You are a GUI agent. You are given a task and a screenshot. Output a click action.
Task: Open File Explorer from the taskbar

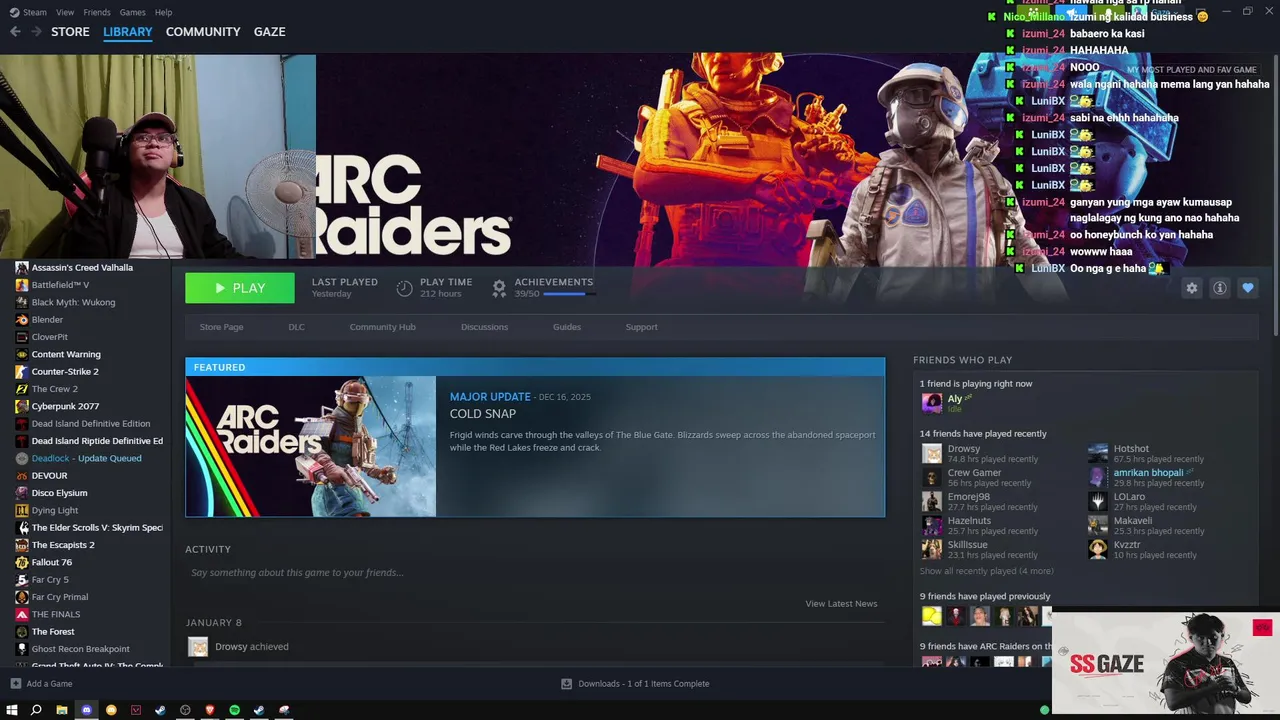click(x=62, y=710)
